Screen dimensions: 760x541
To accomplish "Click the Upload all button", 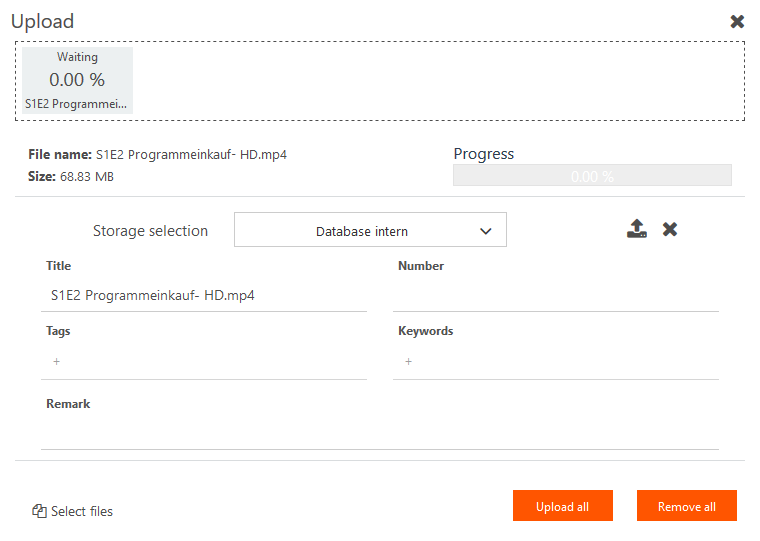I will click(x=563, y=506).
